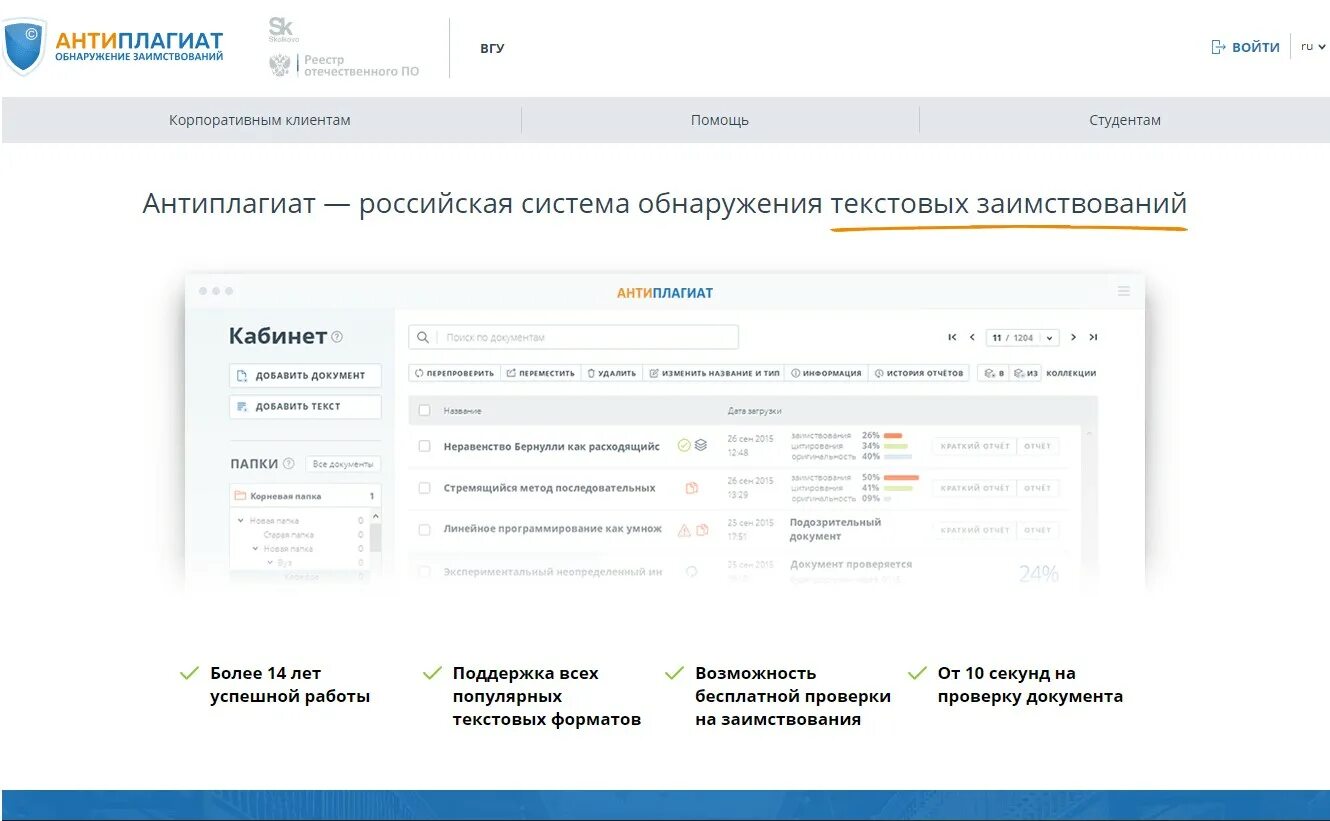Click help question mark beside ПАПКИ

tap(289, 464)
